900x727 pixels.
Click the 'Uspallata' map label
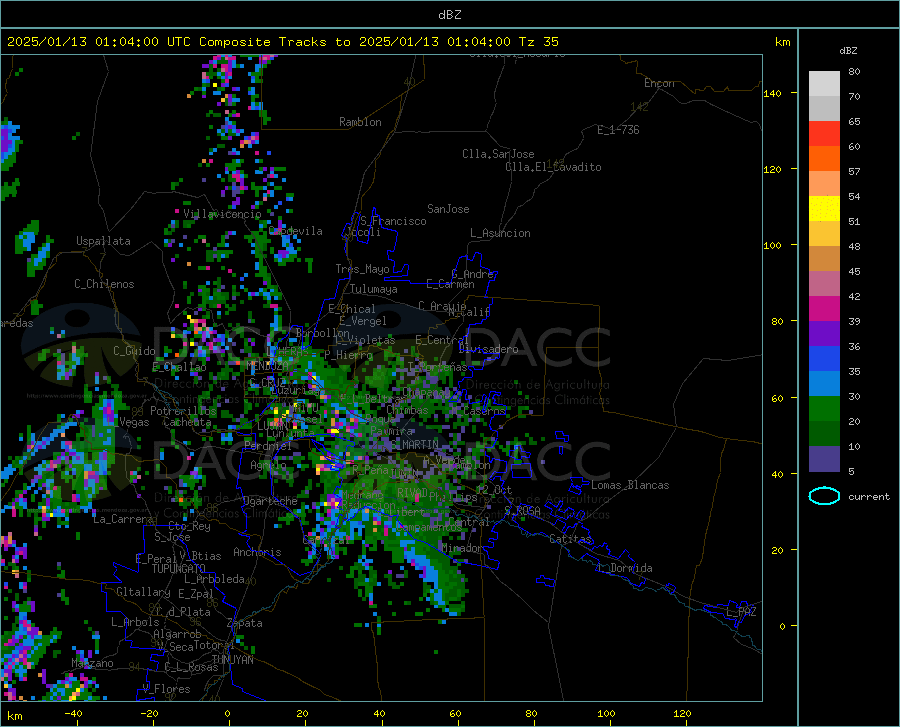103,241
